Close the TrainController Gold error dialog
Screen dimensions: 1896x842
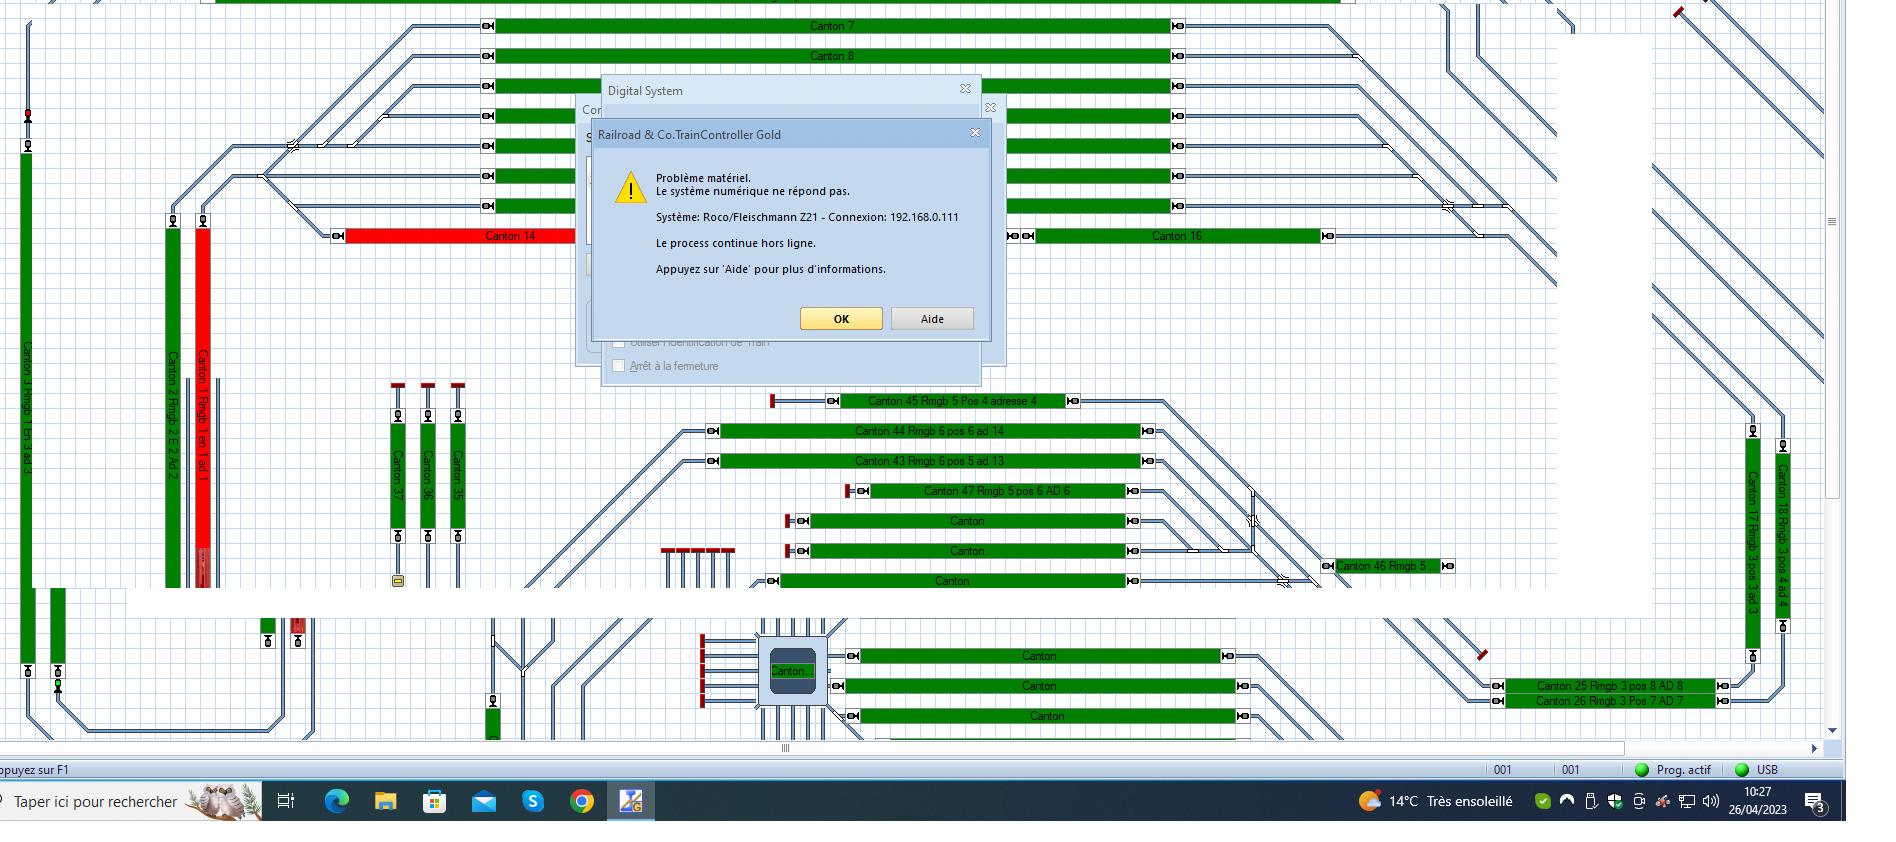click(976, 133)
